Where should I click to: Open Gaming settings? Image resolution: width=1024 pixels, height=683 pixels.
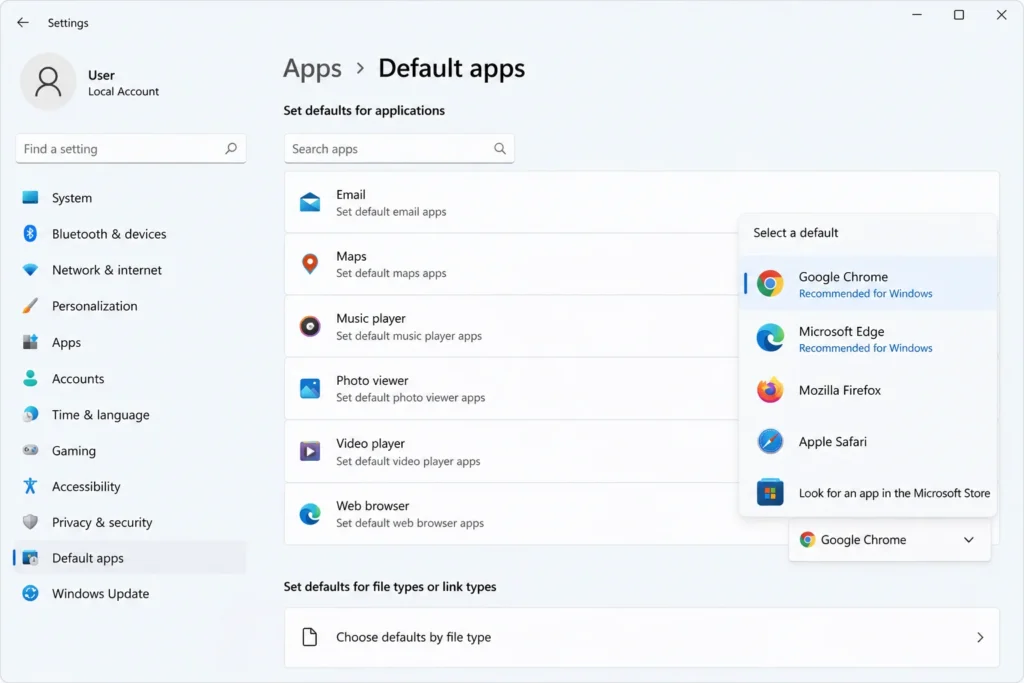(x=130, y=450)
